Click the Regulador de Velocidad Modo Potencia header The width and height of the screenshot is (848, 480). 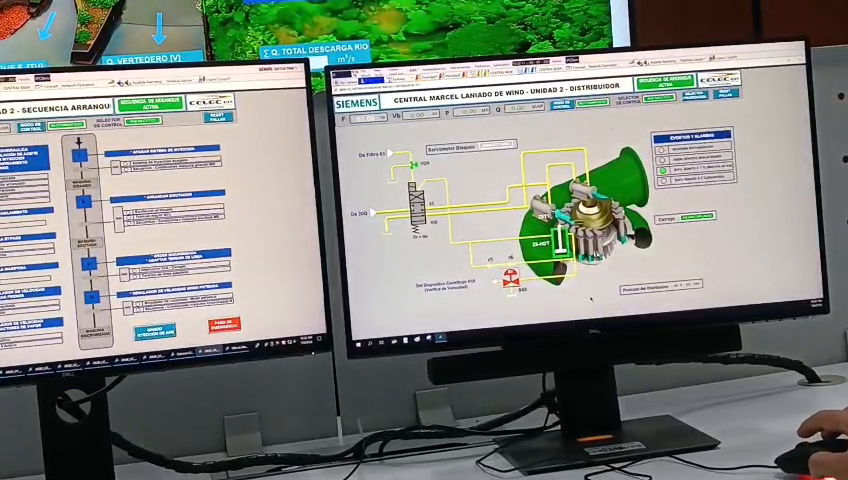pos(174,289)
